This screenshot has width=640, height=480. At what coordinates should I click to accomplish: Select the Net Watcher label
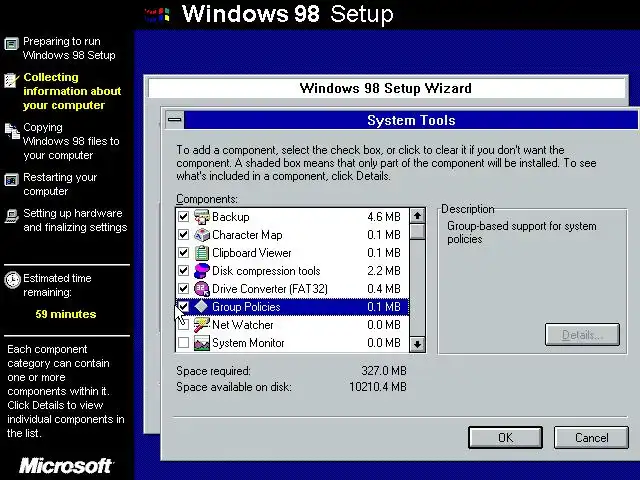pos(243,325)
